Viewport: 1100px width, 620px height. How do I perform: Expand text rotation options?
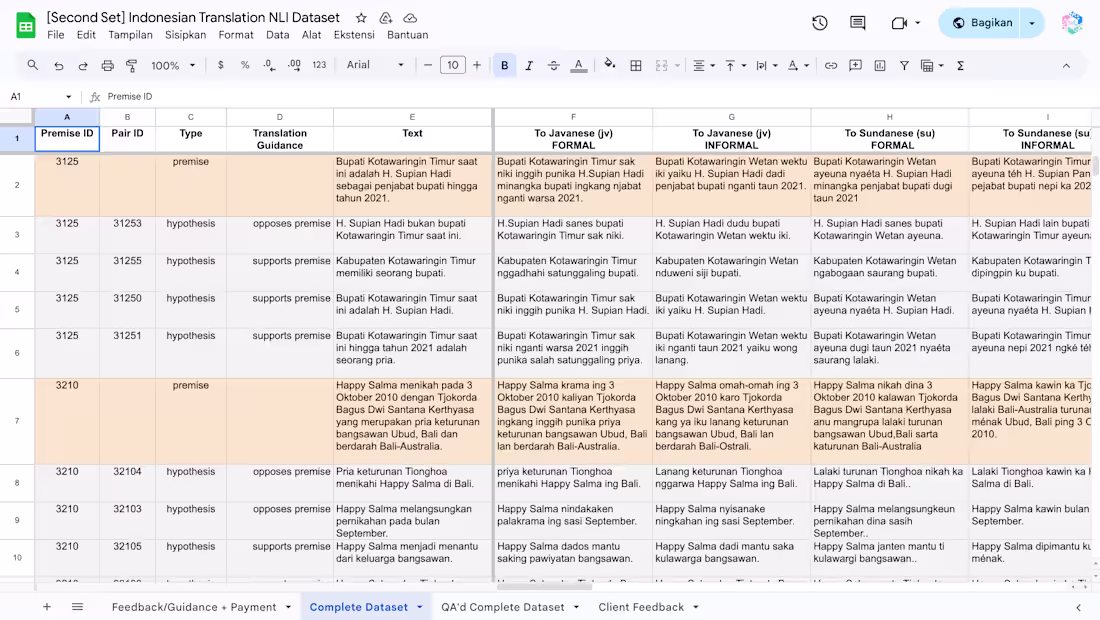806,66
